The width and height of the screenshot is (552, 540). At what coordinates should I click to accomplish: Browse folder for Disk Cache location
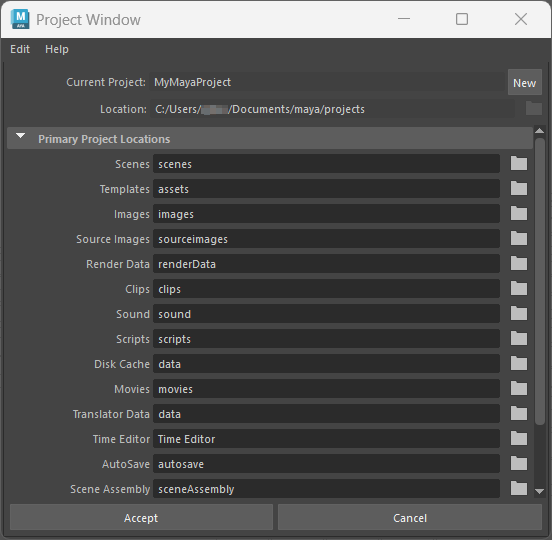point(519,364)
